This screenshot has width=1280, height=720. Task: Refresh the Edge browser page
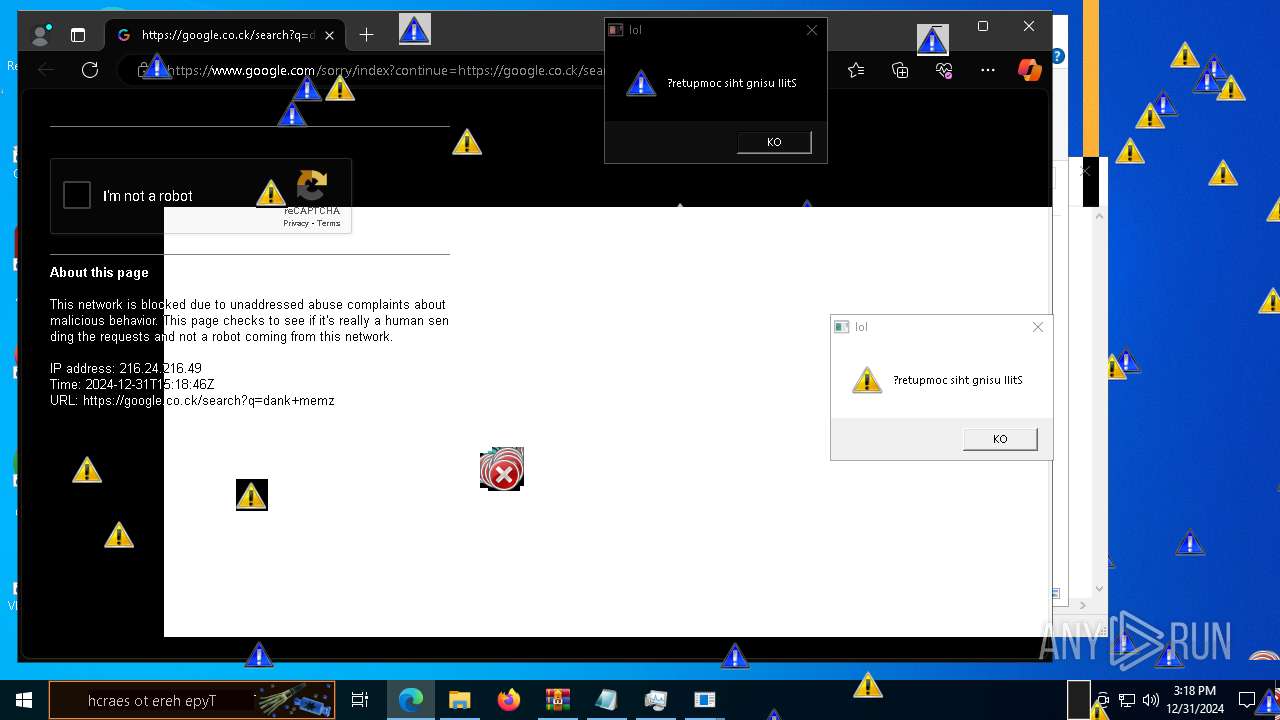90,70
